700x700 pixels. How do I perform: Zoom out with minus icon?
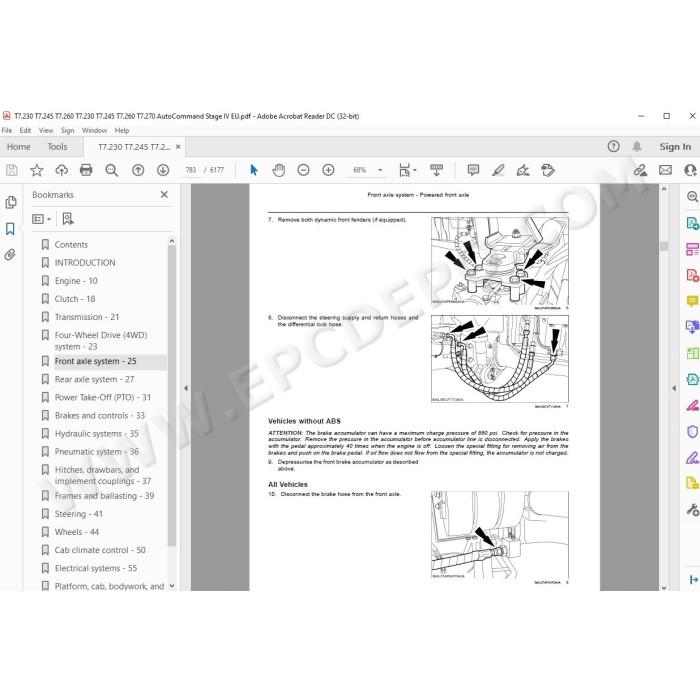pyautogui.click(x=304, y=170)
